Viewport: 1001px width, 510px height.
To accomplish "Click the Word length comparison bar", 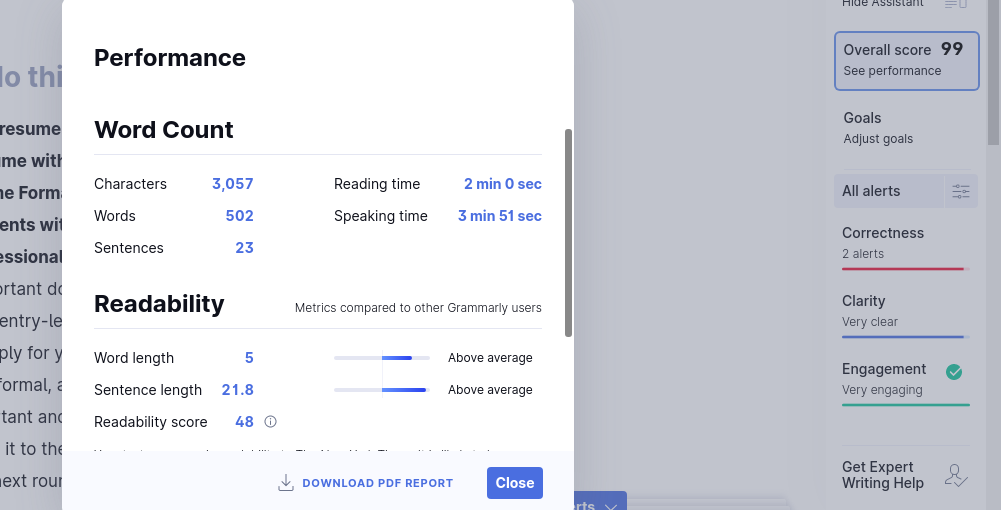I will (382, 358).
